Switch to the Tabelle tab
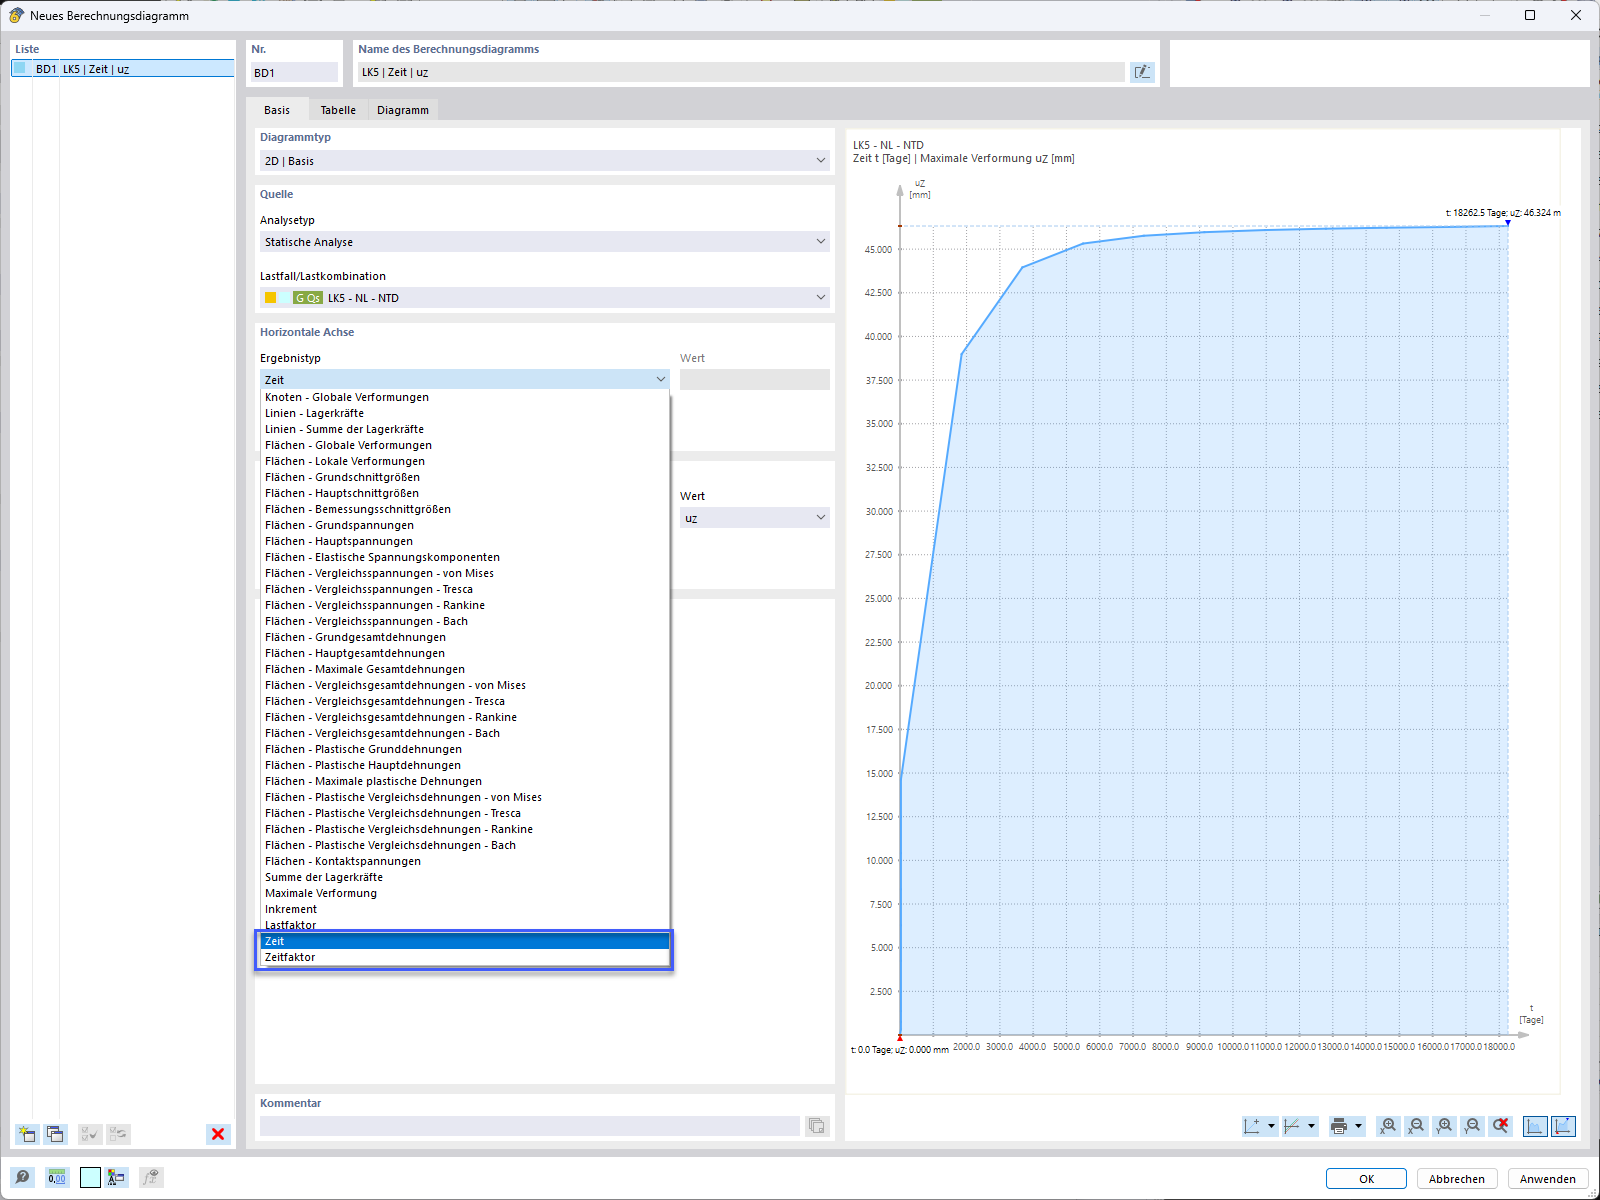Viewport: 1600px width, 1200px height. 338,110
